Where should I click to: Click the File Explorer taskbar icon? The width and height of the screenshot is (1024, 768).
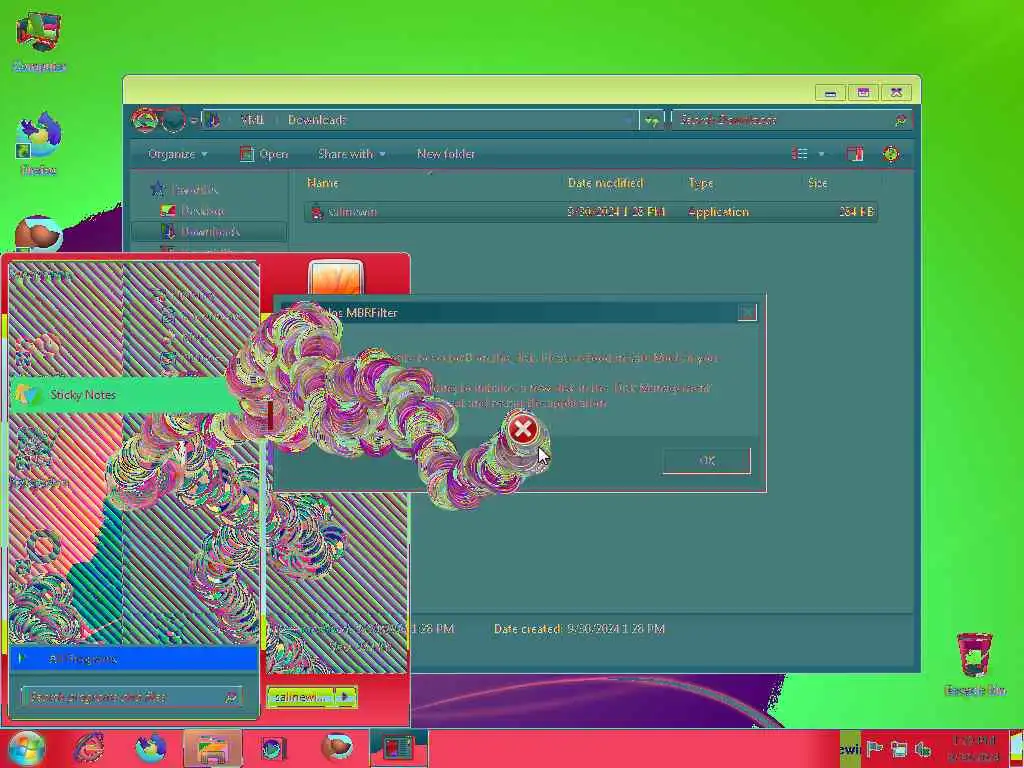(212, 748)
